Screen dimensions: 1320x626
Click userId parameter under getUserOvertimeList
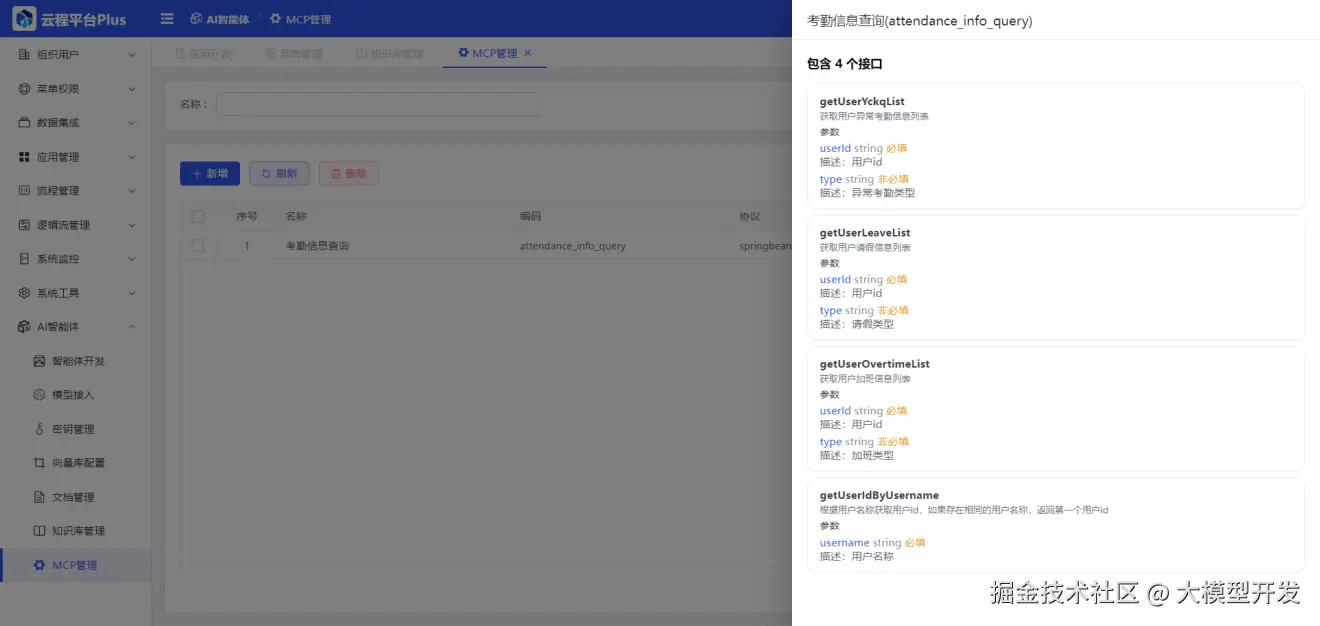click(835, 411)
